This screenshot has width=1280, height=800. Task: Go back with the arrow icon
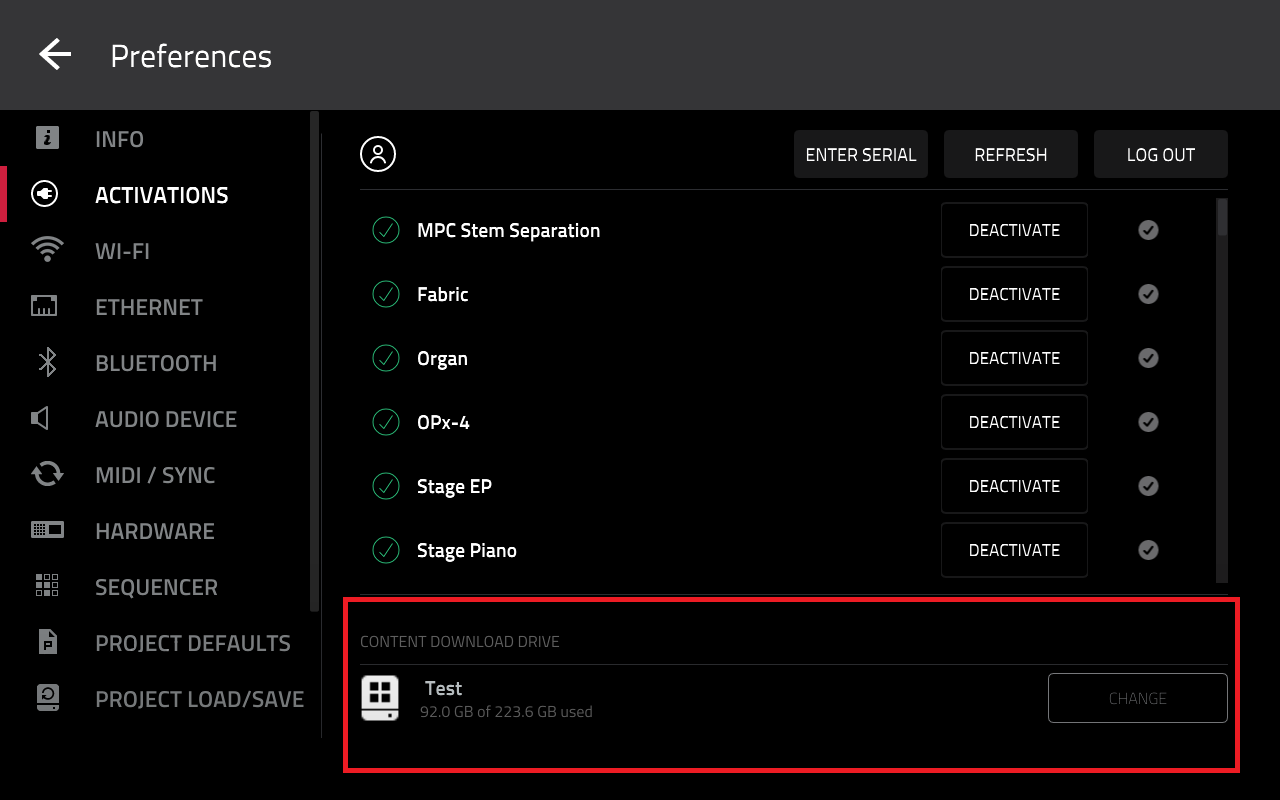tap(55, 55)
